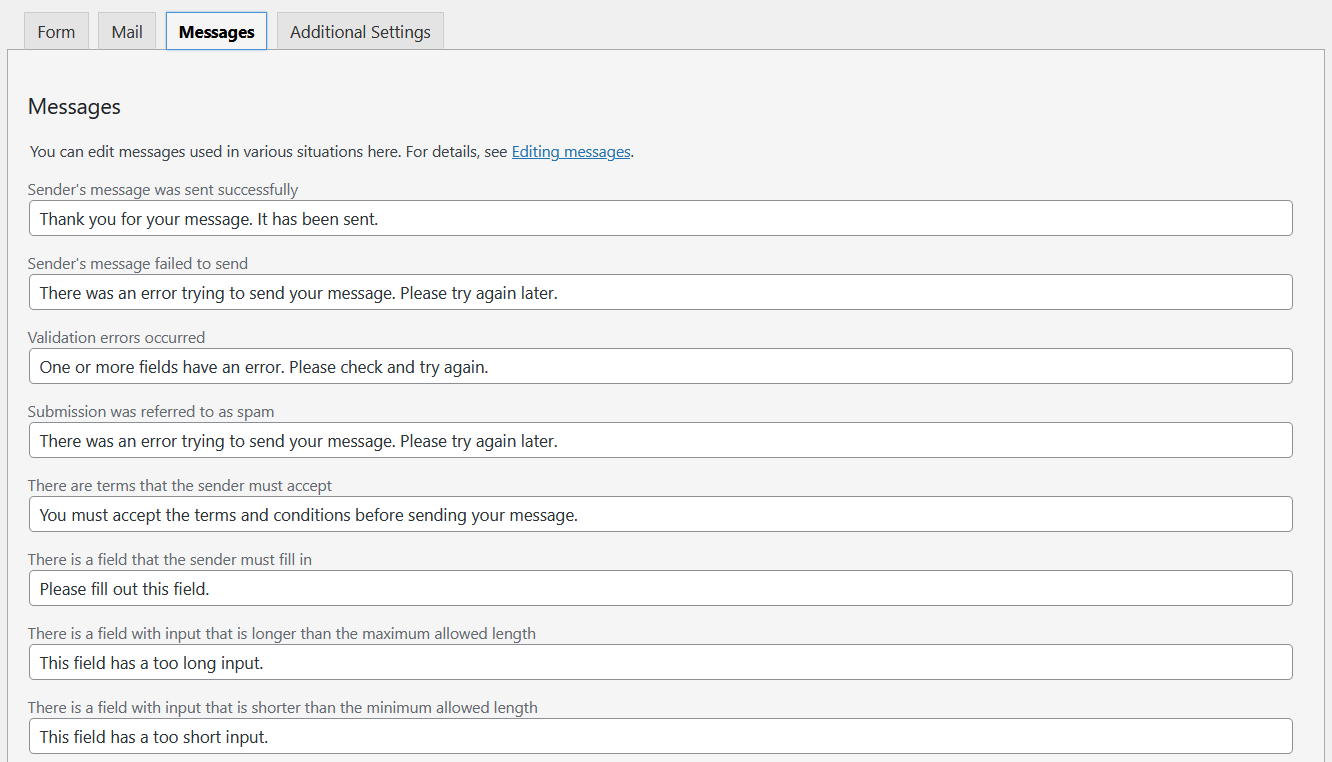
Task: Click the 'shorter than the minimum allowed length' label
Action: [283, 708]
